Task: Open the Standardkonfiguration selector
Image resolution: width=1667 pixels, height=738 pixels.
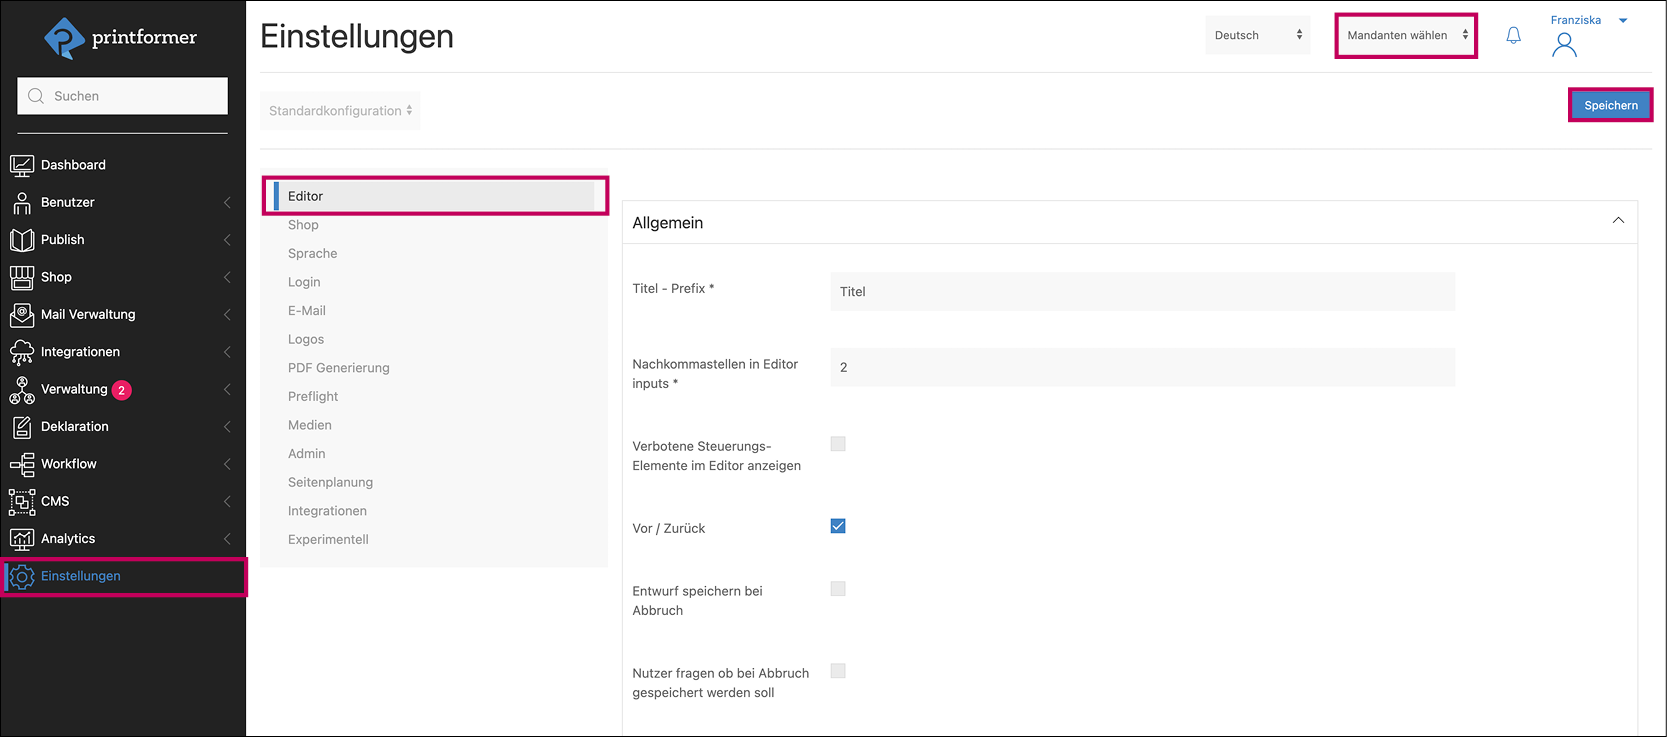Action: pyautogui.click(x=340, y=111)
